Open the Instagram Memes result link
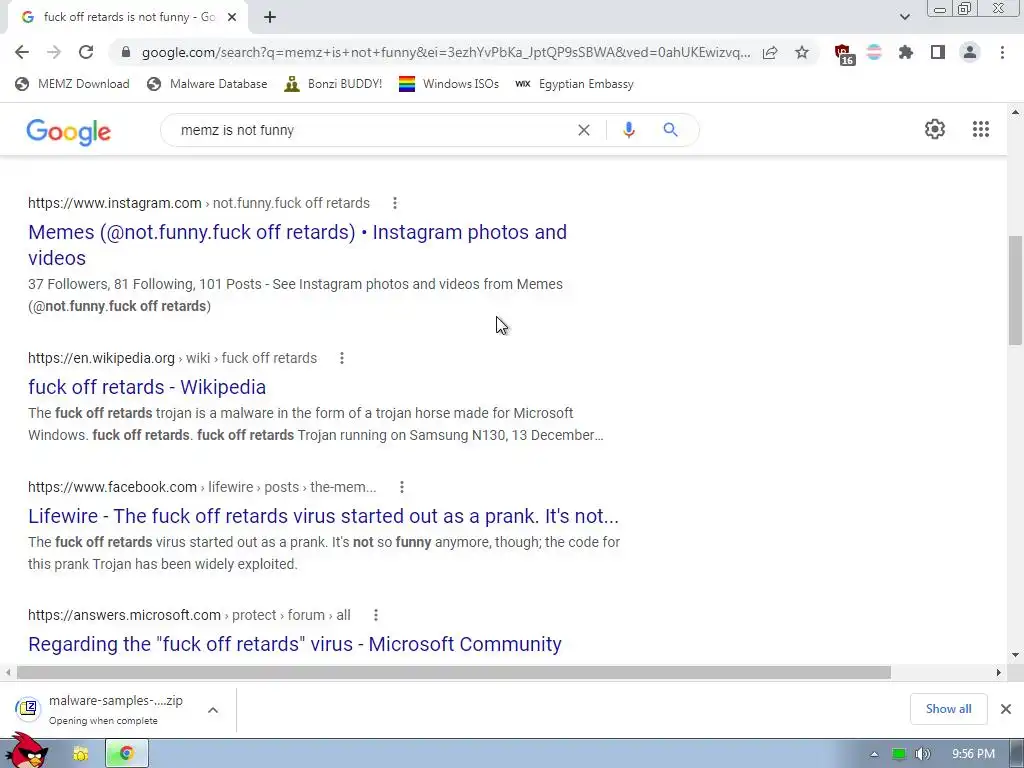 pos(297,245)
